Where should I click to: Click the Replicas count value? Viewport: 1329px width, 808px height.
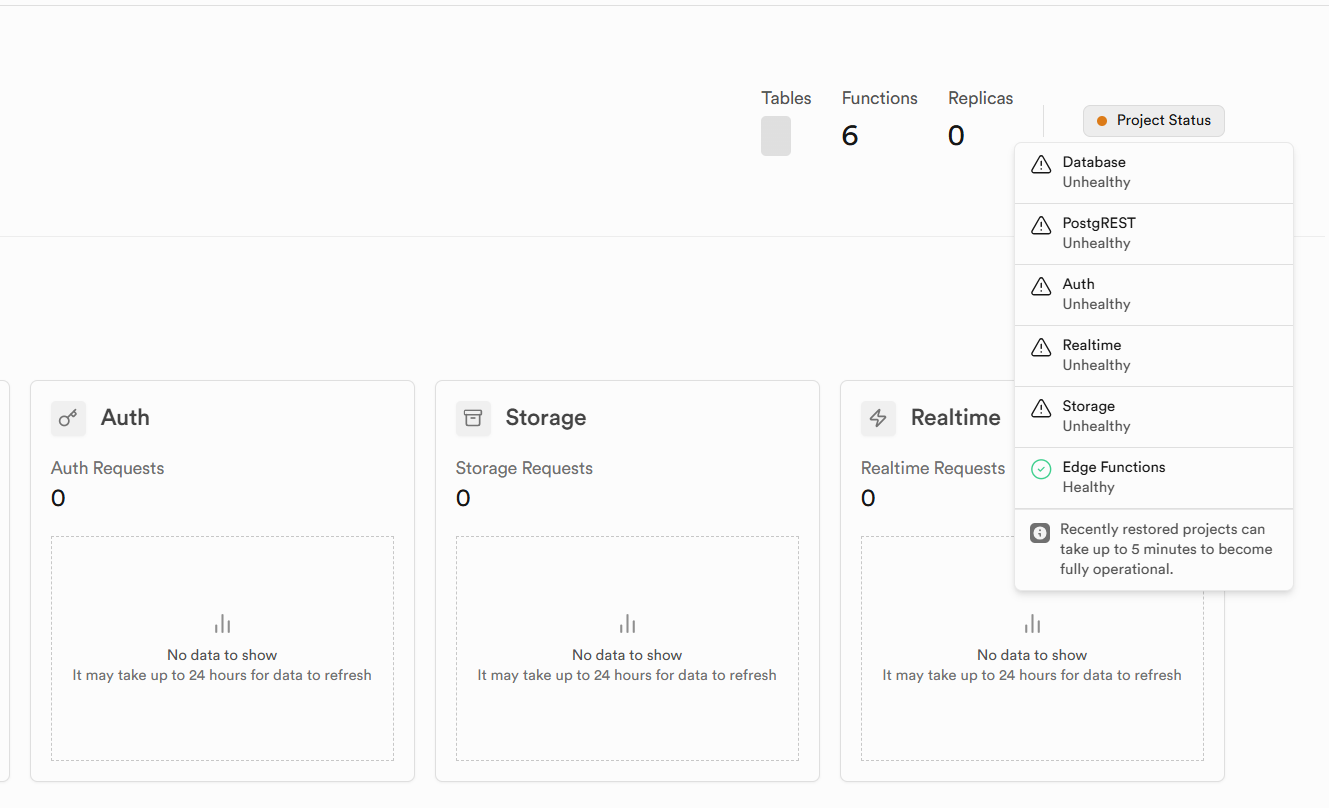pyautogui.click(x=956, y=136)
